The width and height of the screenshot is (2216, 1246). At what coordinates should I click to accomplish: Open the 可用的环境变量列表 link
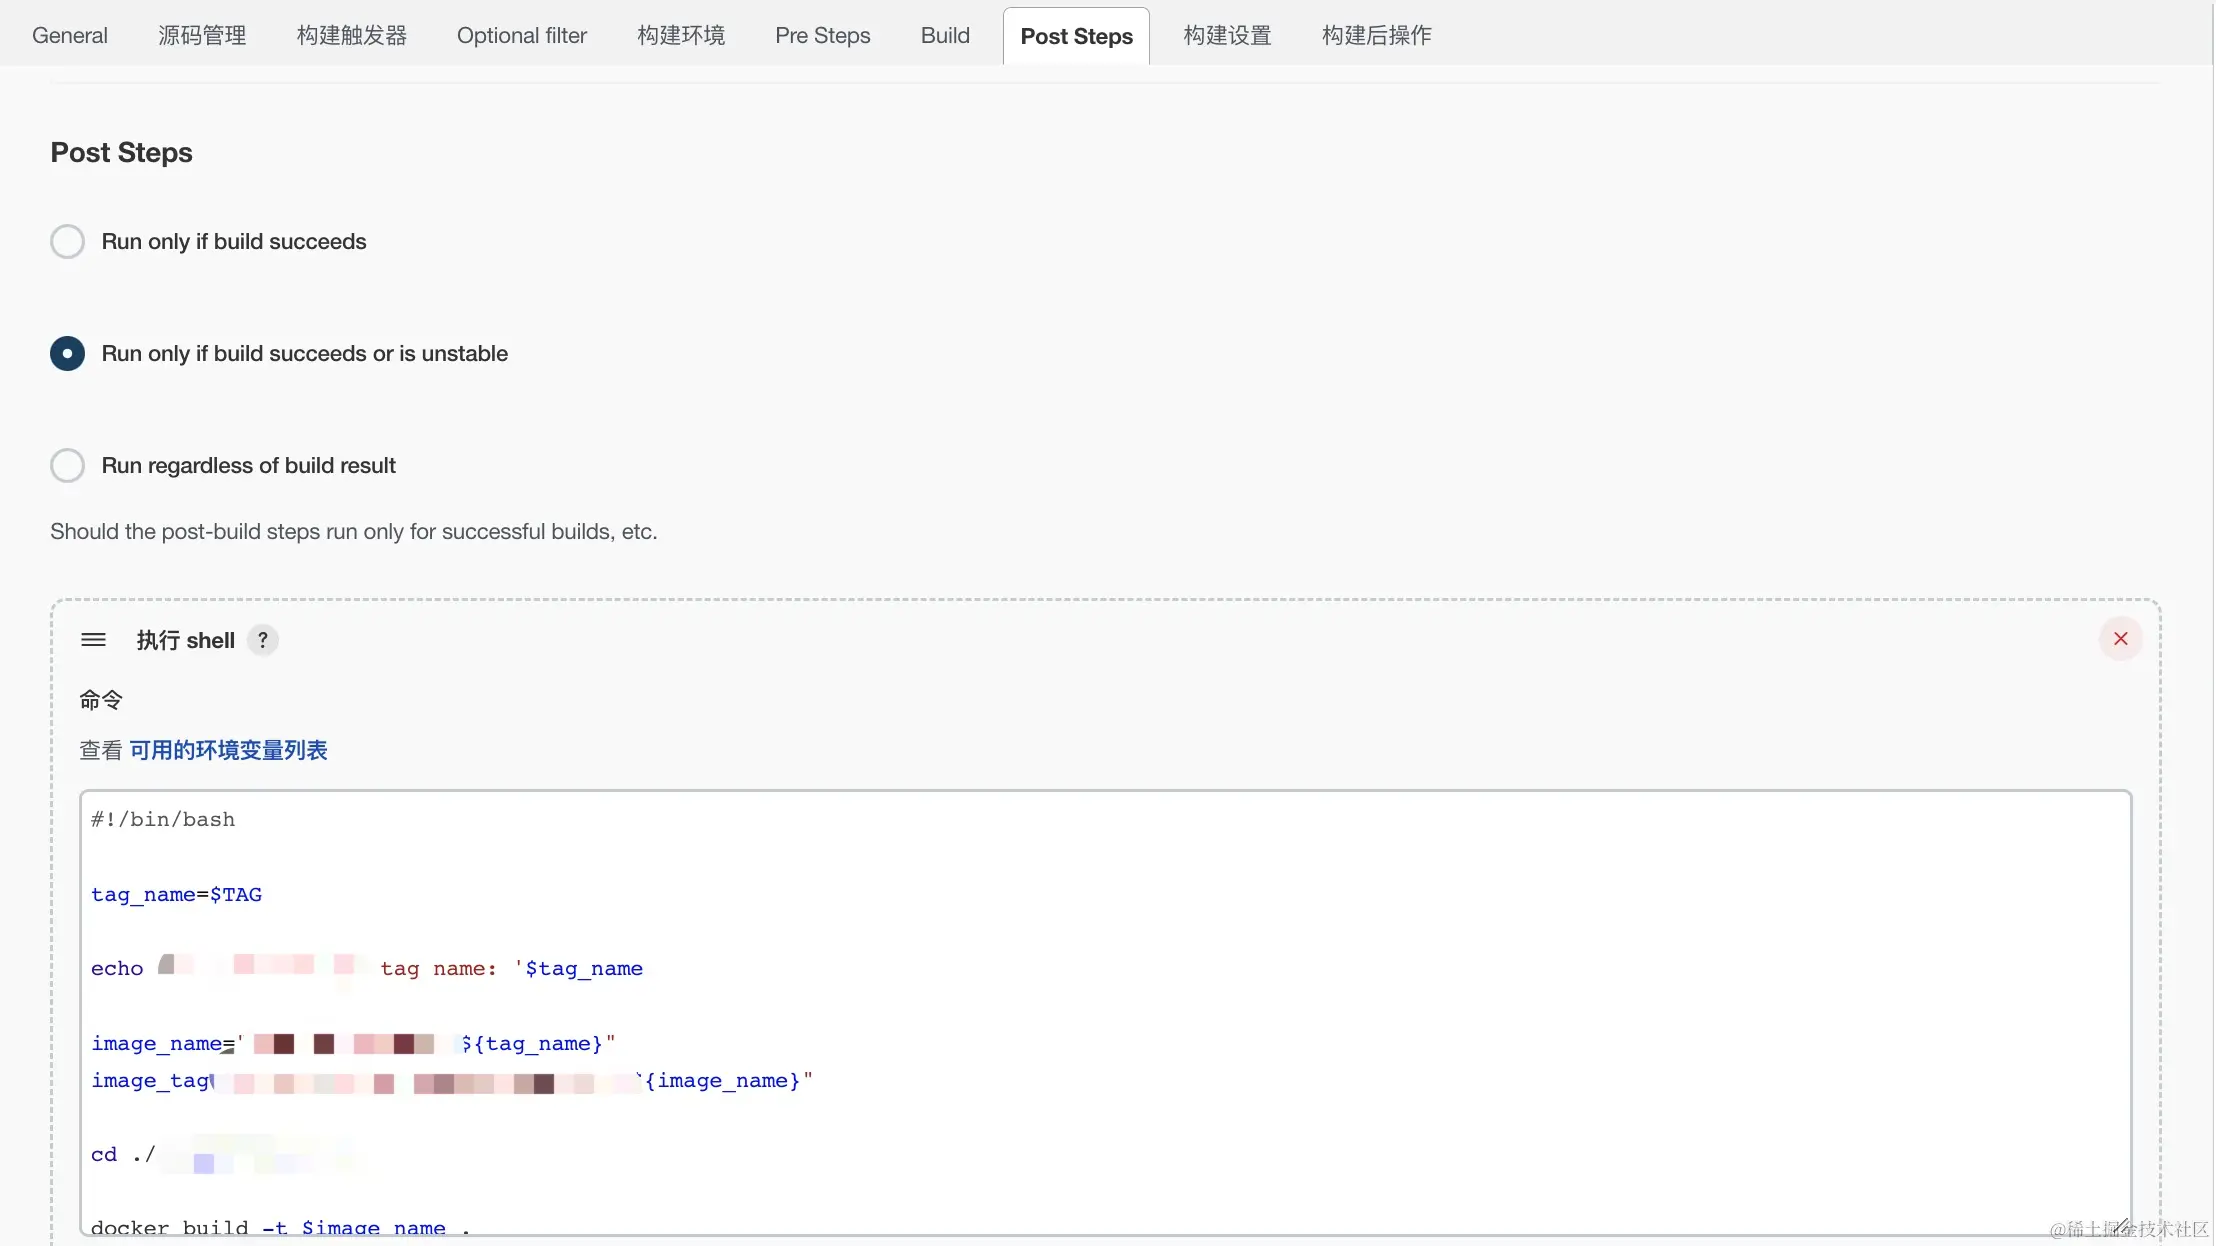click(x=228, y=751)
